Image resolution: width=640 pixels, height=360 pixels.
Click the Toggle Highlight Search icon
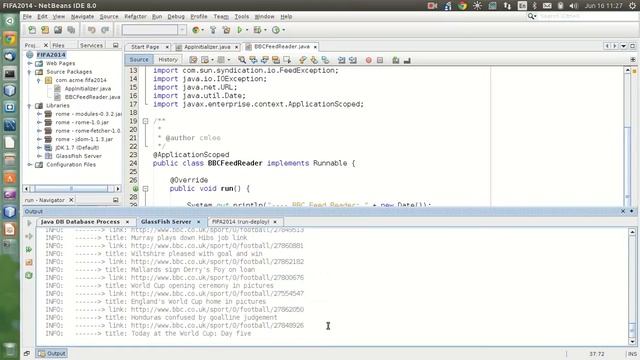[276, 60]
